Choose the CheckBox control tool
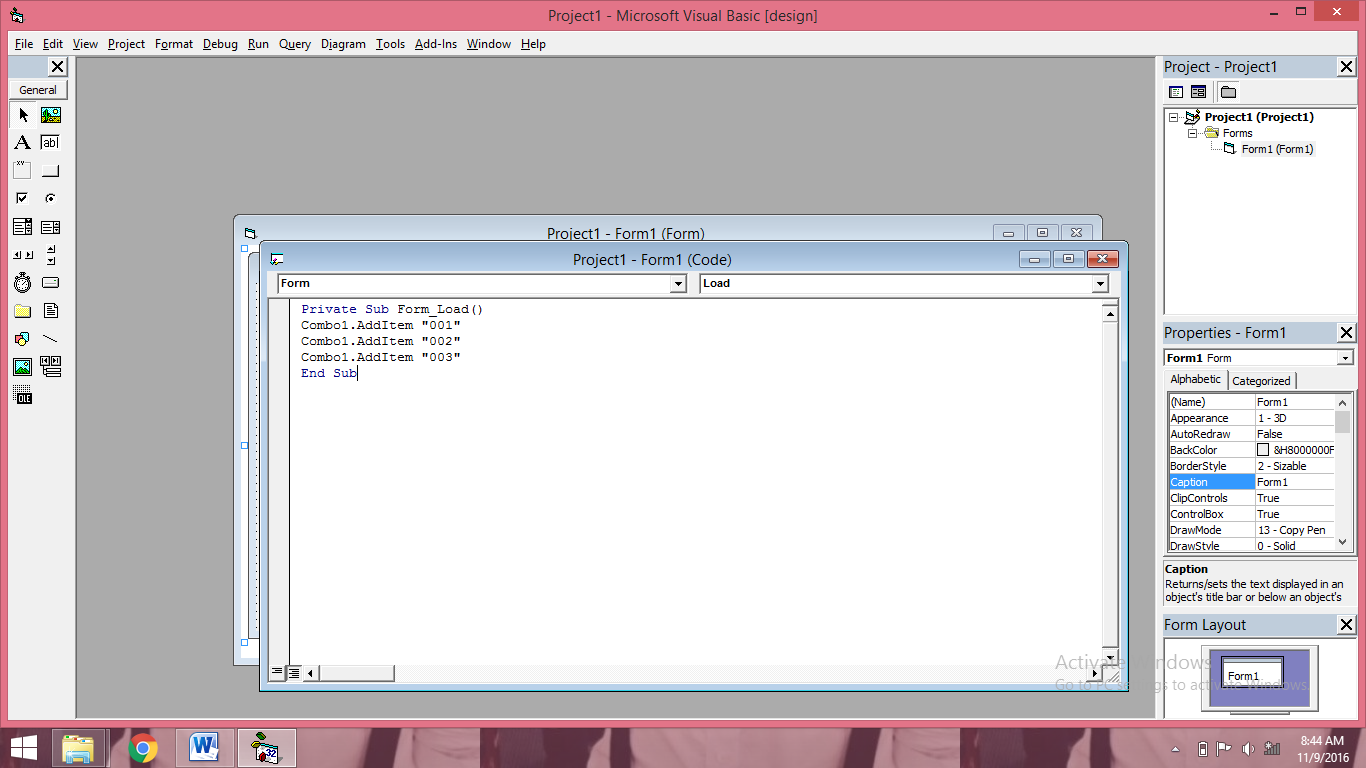 (x=23, y=199)
